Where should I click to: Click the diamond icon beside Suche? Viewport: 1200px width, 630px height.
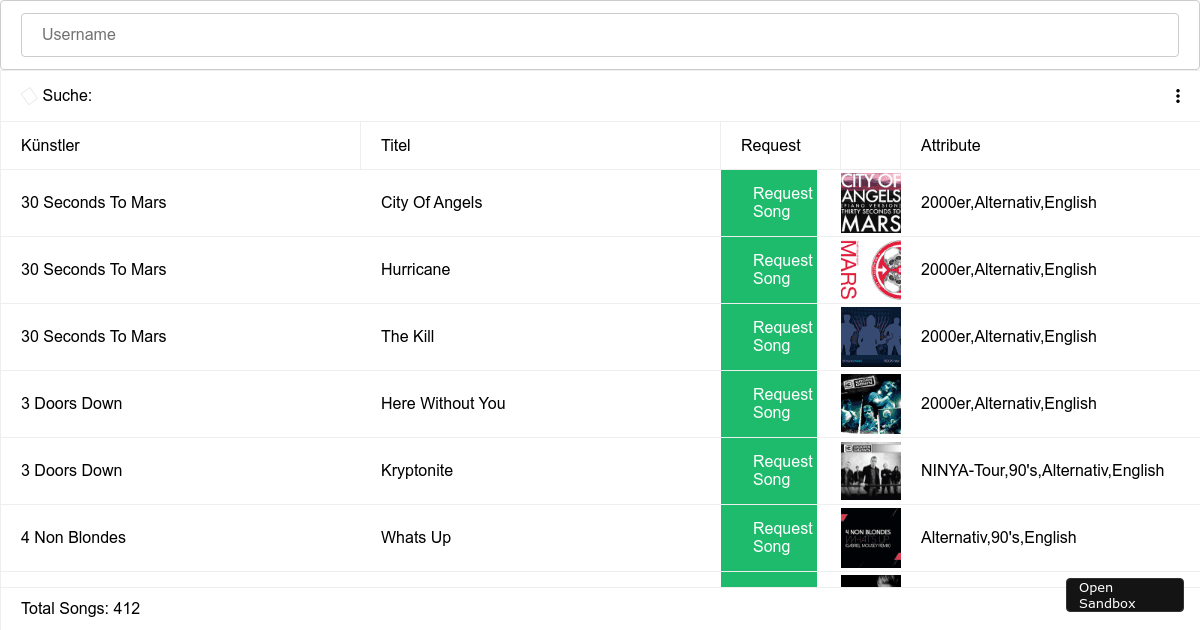(29, 95)
